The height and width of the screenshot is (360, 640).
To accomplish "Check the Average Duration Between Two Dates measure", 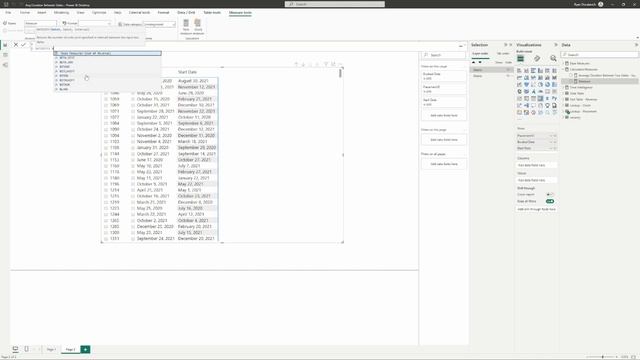I will [x=571, y=76].
